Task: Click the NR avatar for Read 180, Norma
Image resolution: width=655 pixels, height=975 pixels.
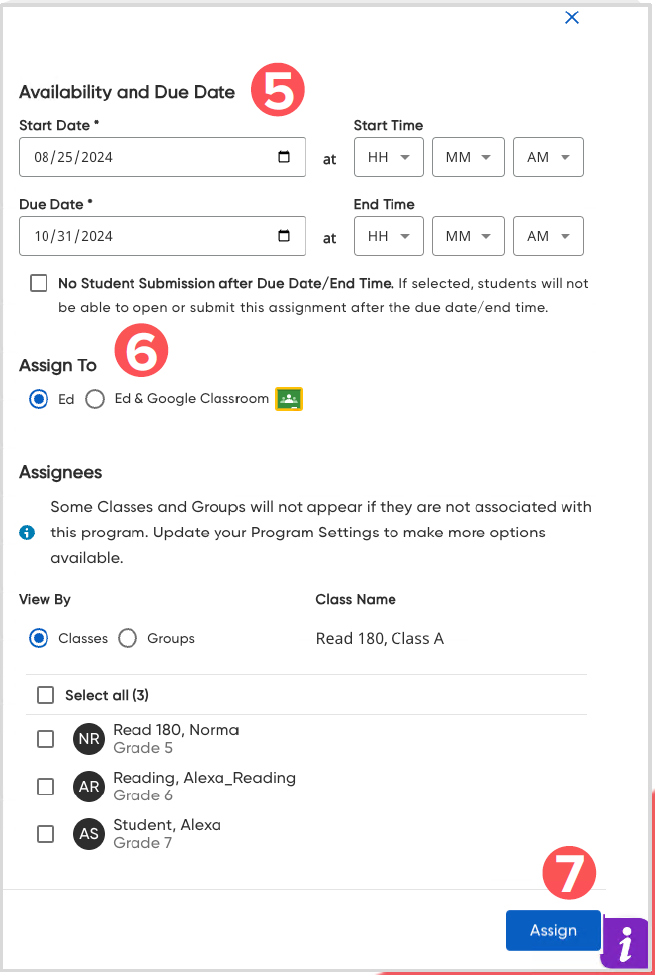Action: tap(89, 738)
